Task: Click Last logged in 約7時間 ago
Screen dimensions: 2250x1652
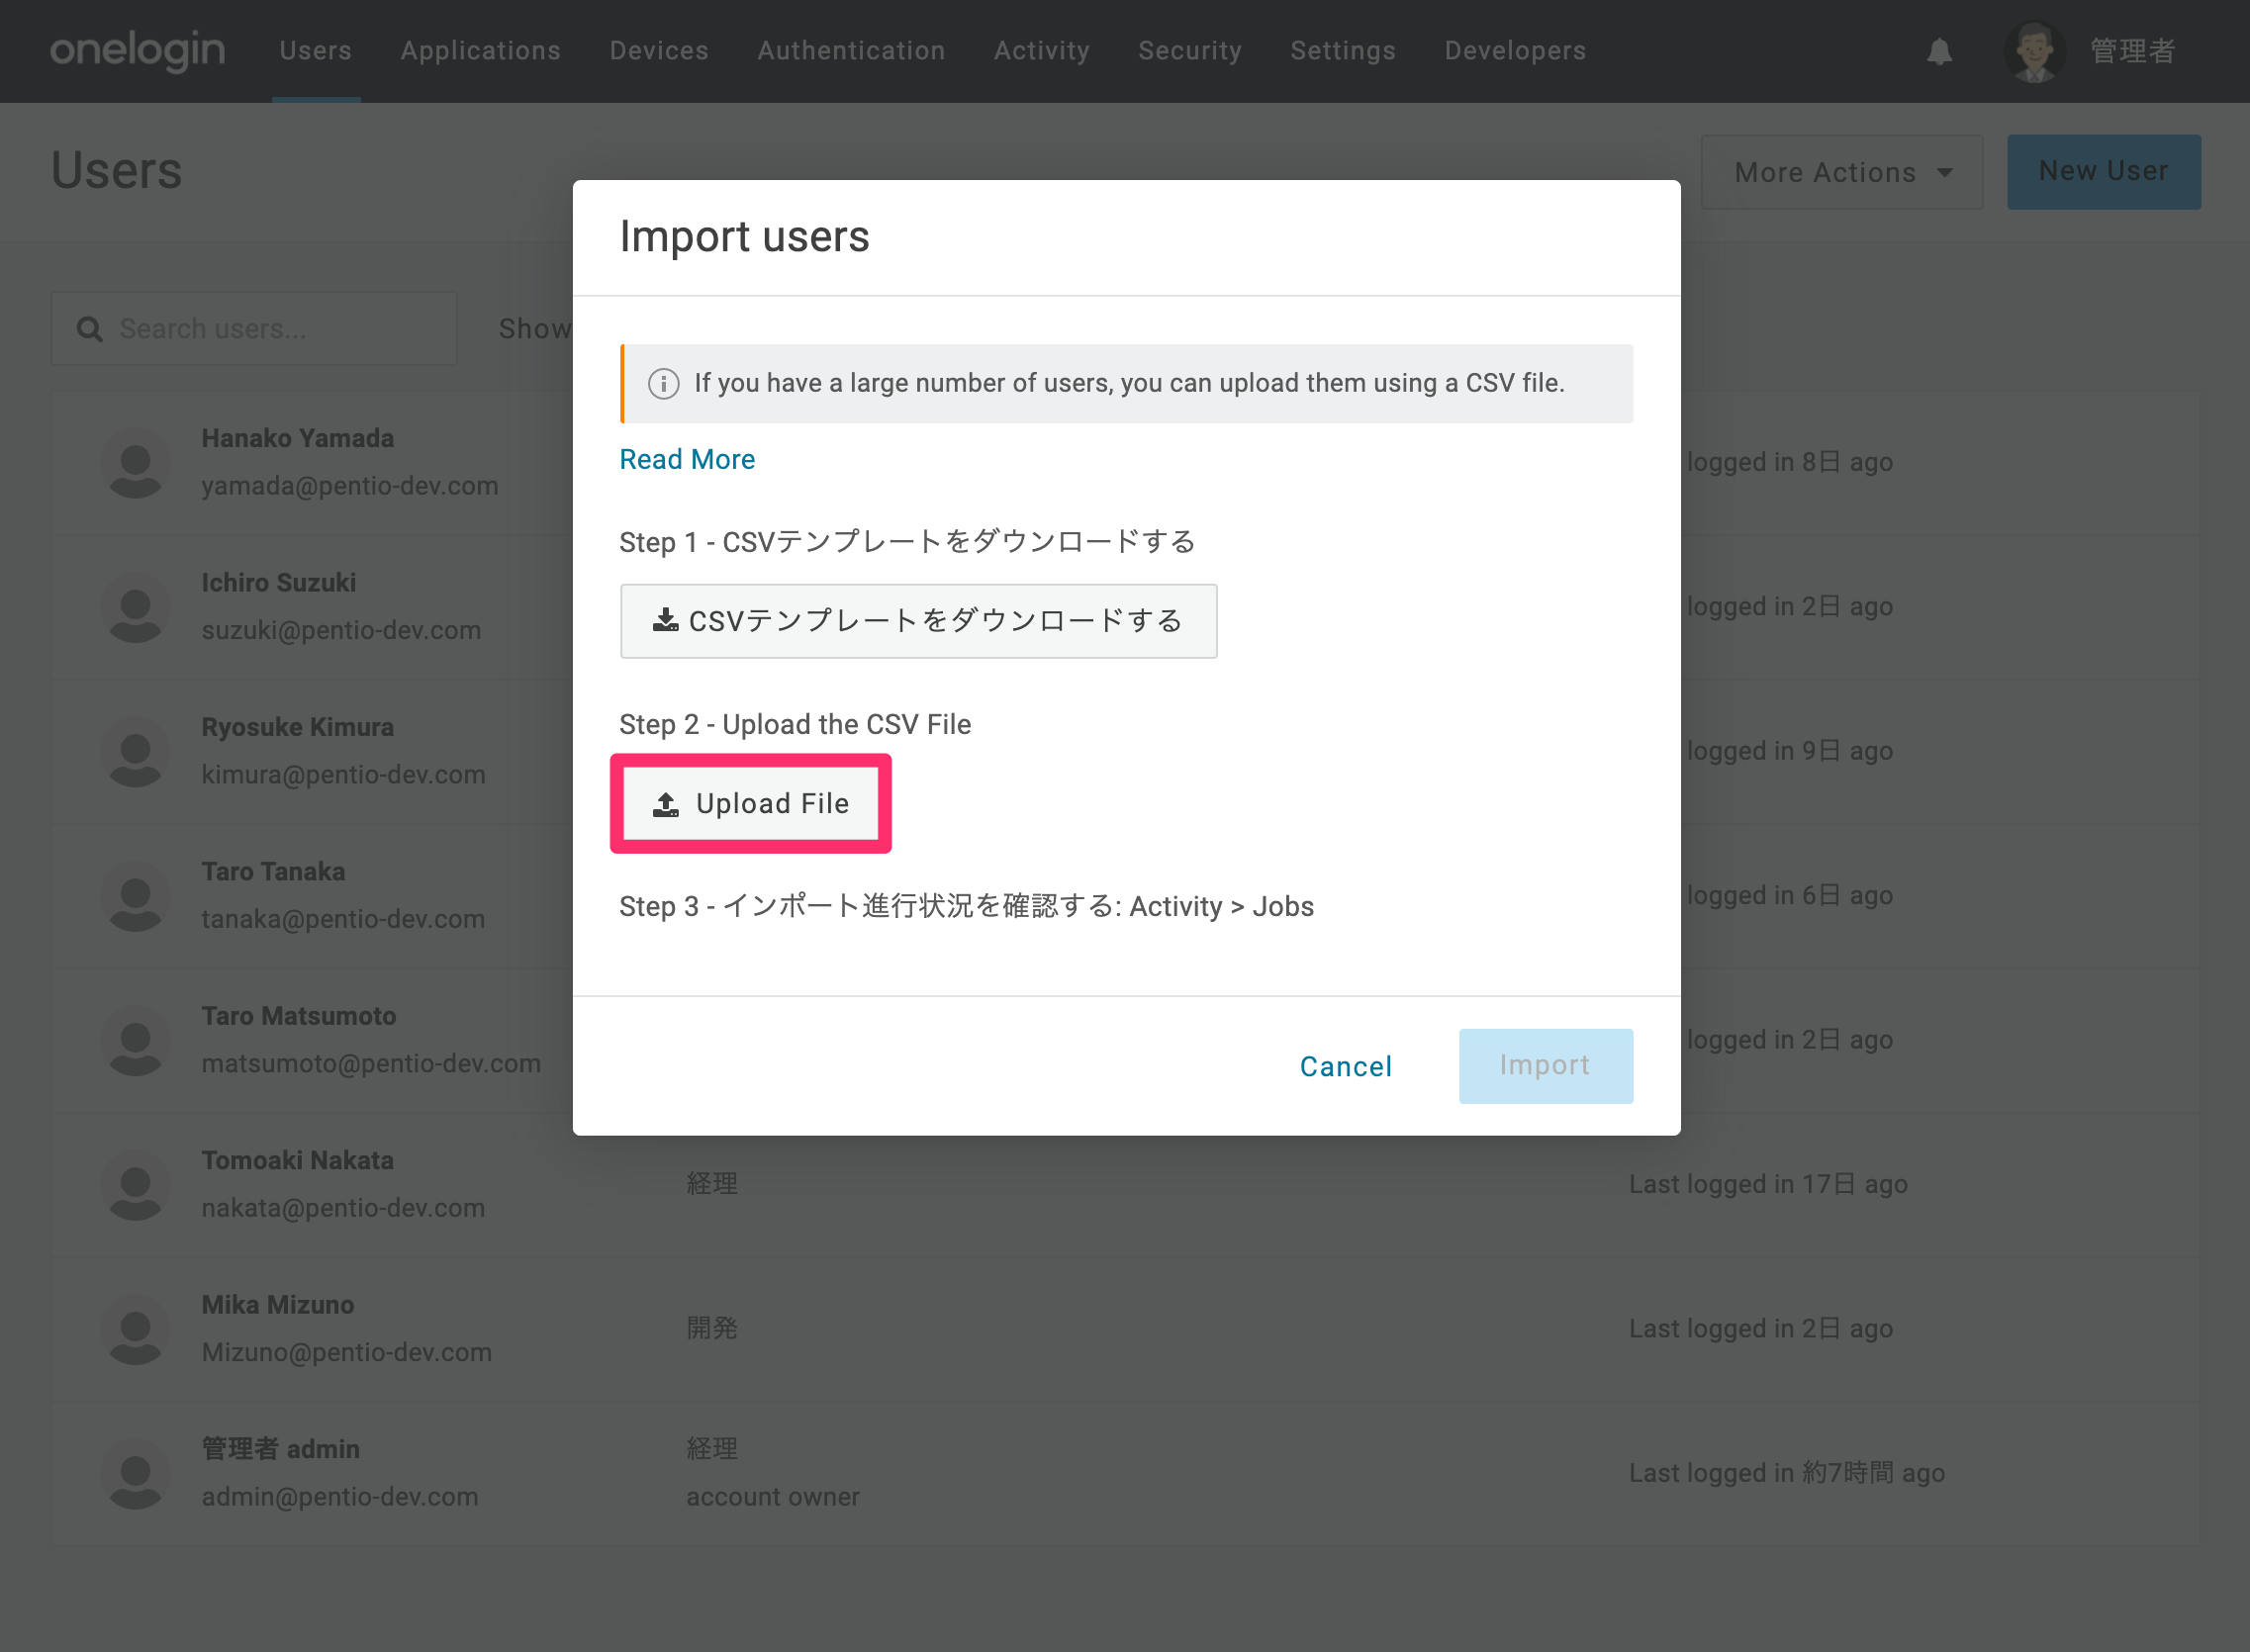Action: (x=1786, y=1473)
